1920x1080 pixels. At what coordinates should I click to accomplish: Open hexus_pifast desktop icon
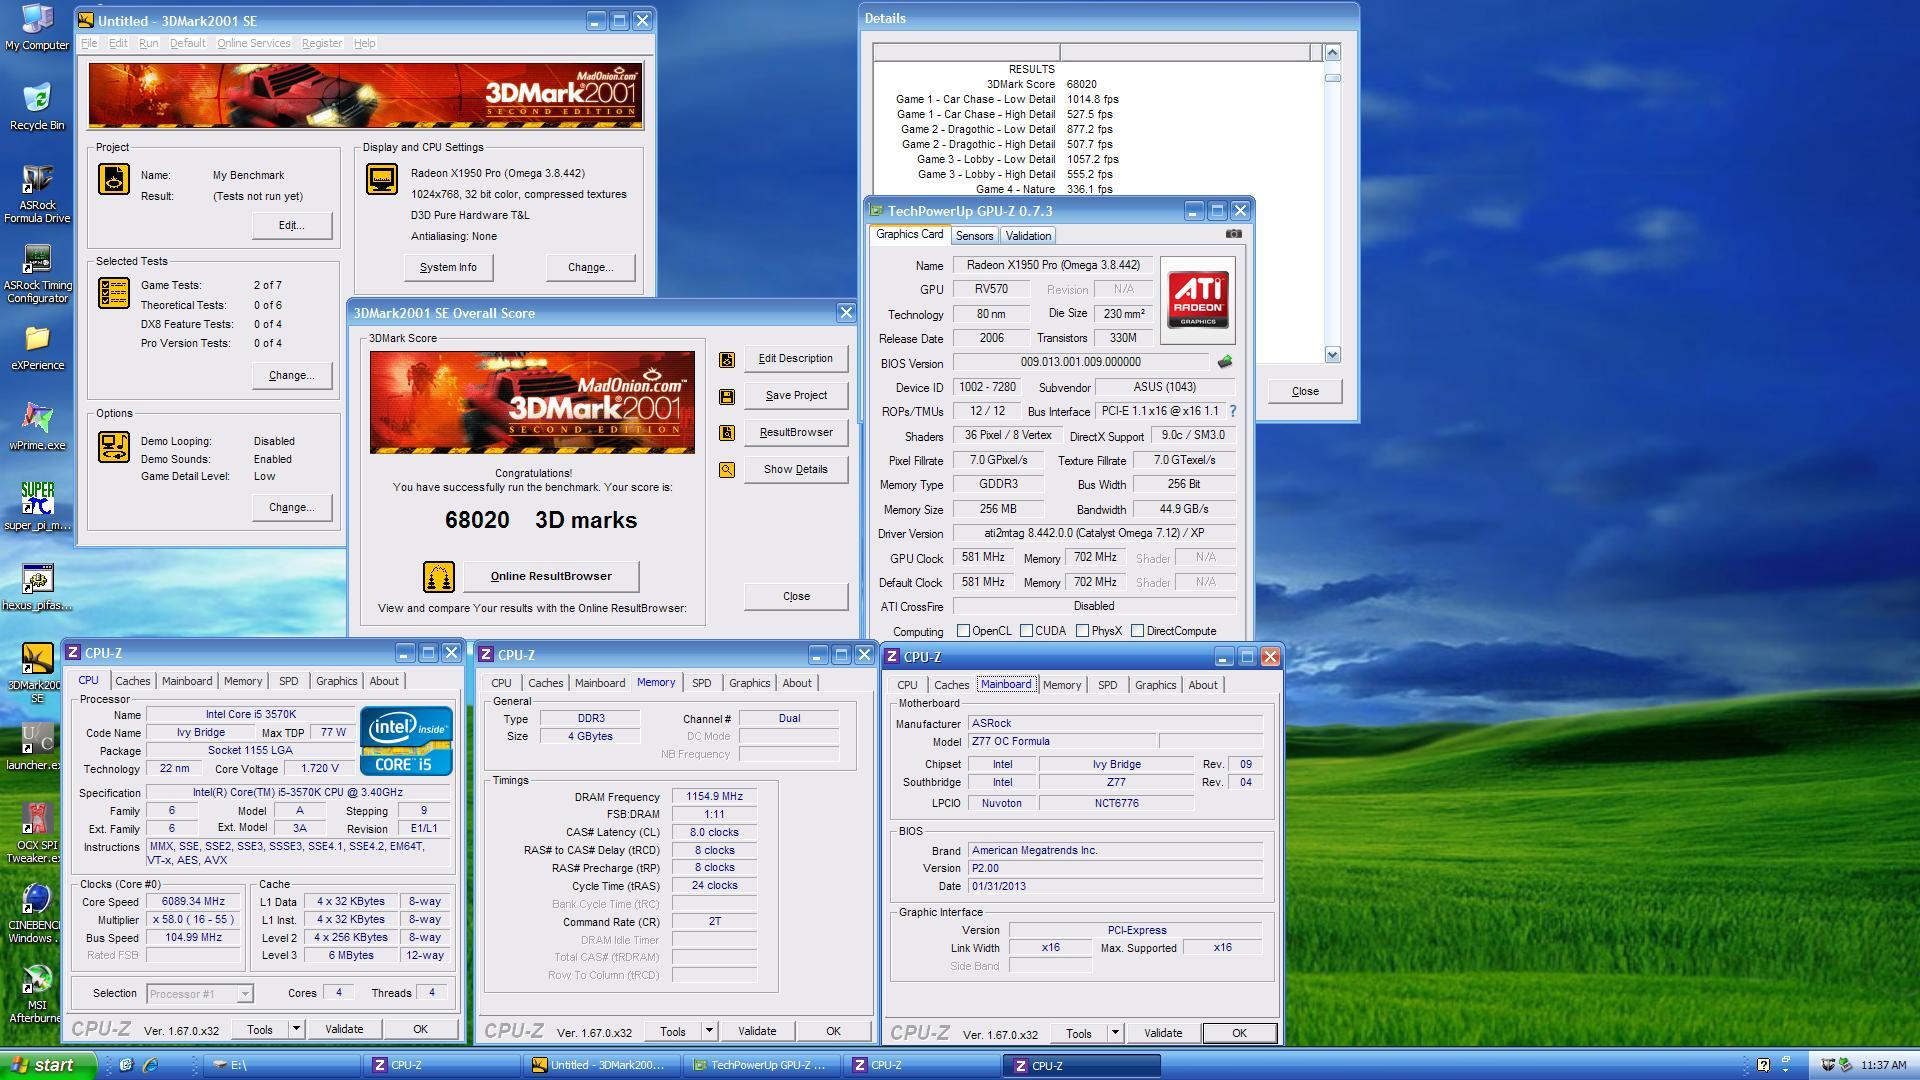tap(37, 587)
